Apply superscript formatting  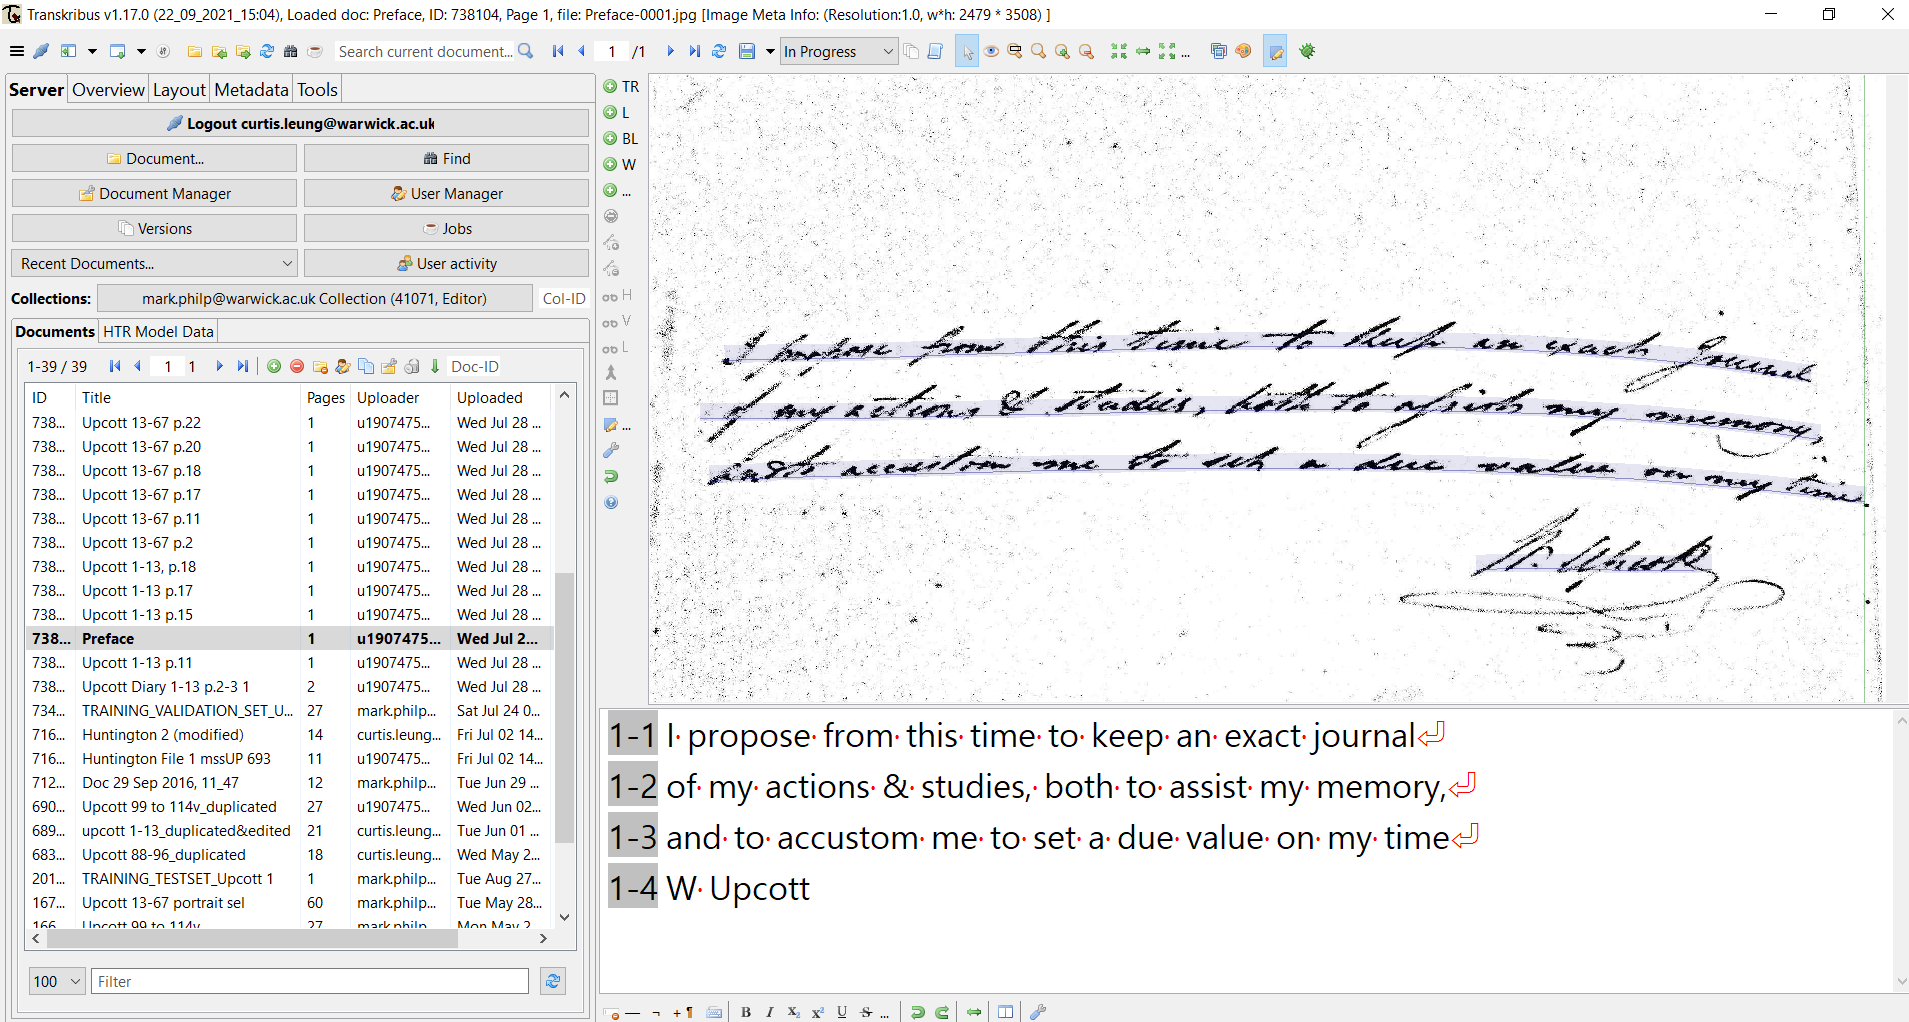(817, 1012)
